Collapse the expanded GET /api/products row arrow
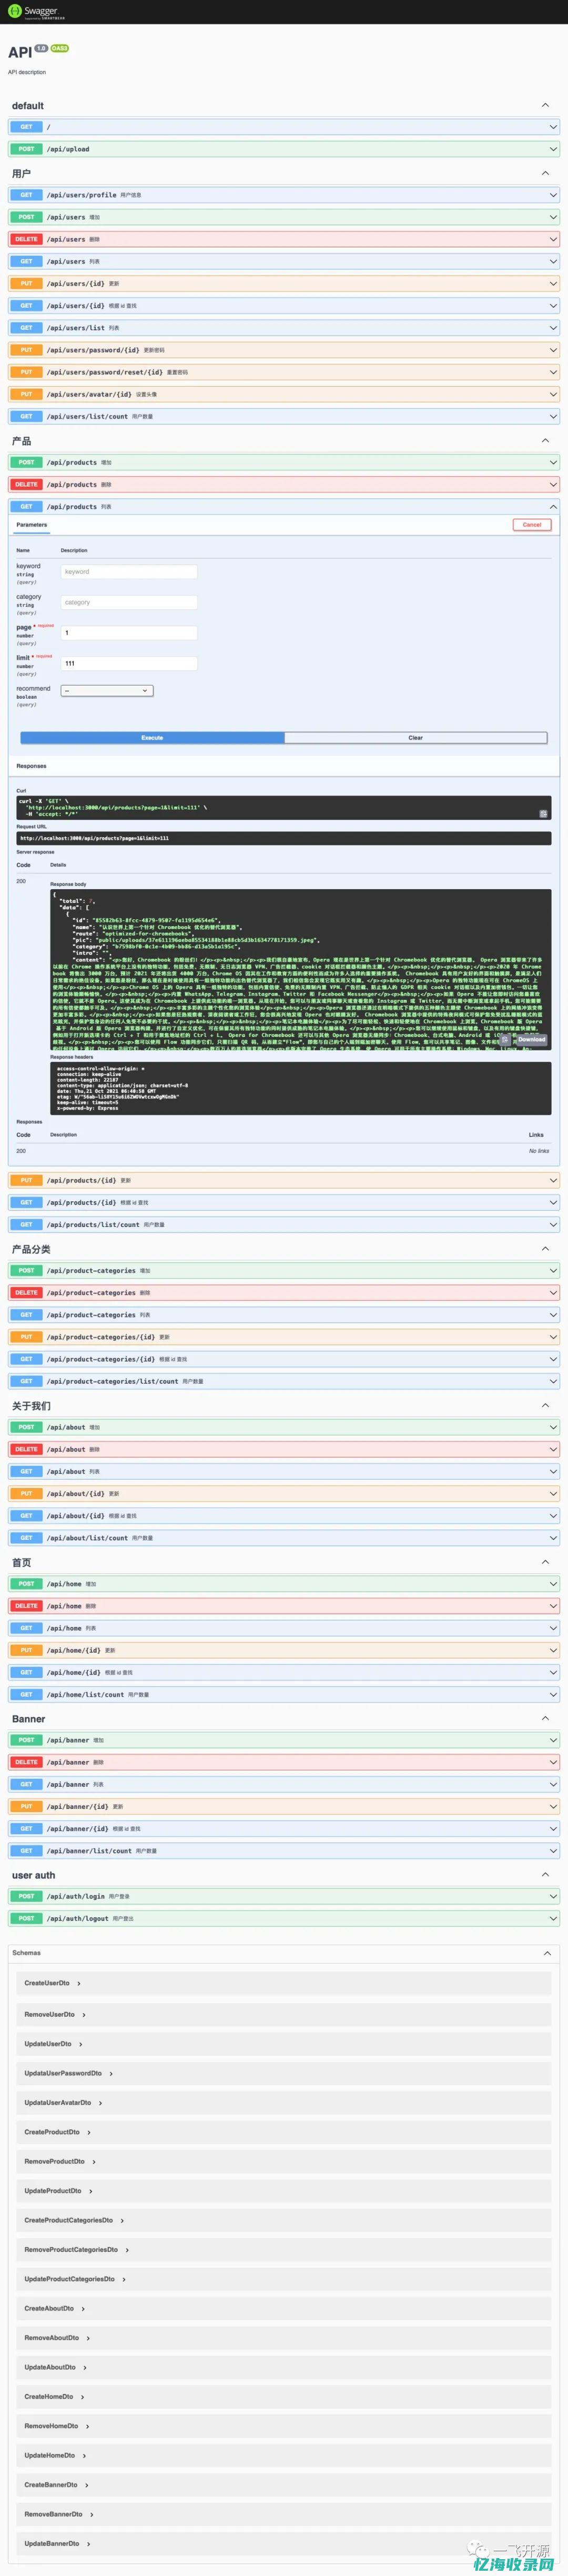Screen dimensions: 568x2576 (553, 506)
